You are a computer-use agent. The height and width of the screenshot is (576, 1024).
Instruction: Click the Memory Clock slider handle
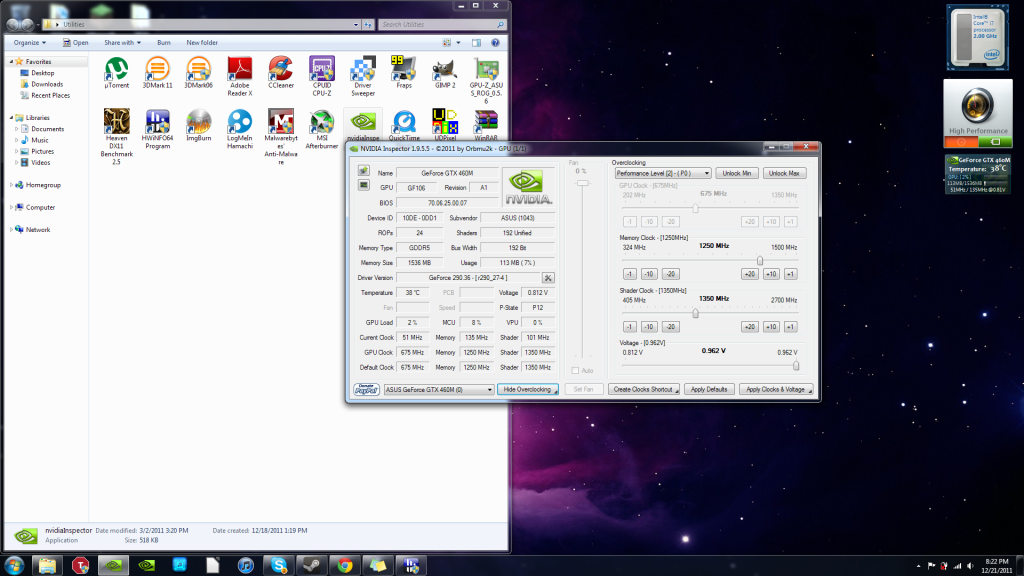[x=760, y=261]
